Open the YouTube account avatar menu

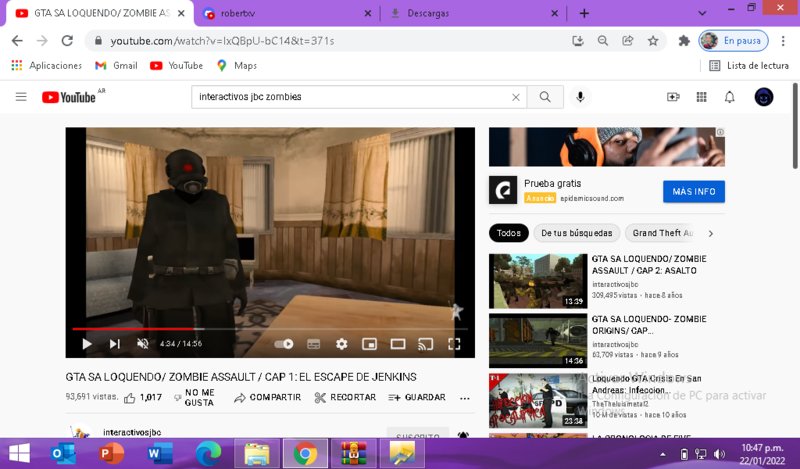click(x=764, y=97)
